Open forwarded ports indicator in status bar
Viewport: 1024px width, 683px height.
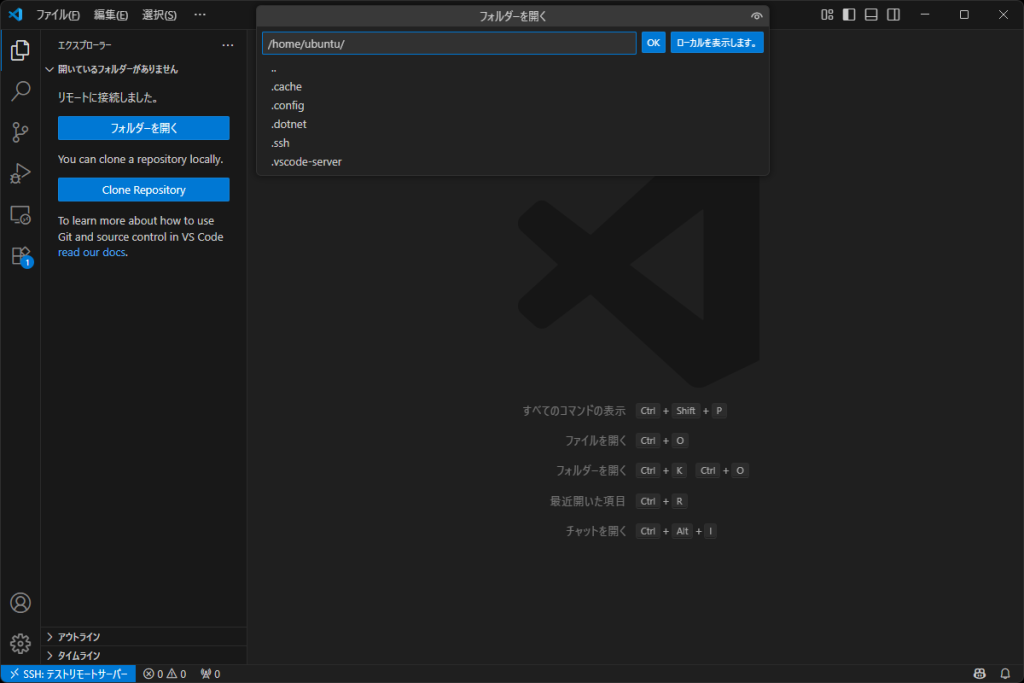tap(210, 674)
